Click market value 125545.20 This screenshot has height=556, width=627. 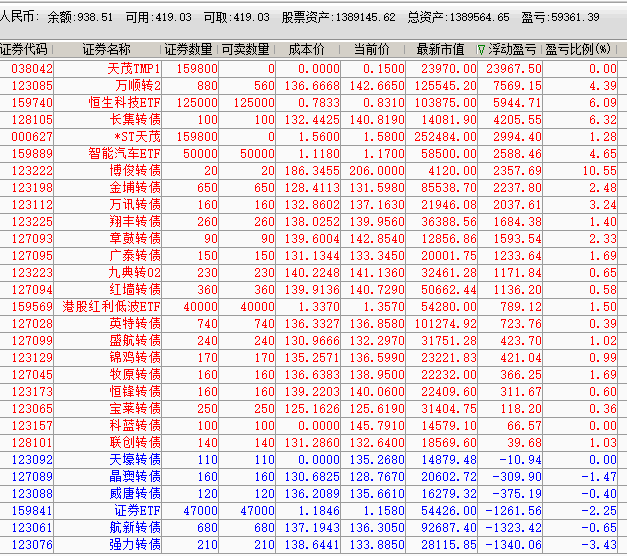[x=445, y=86]
